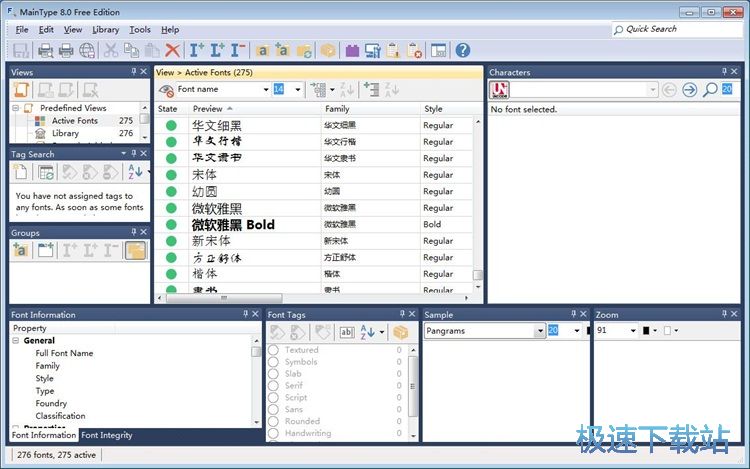Open the Font name preview dropdown
The height and width of the screenshot is (469, 750).
tap(266, 90)
